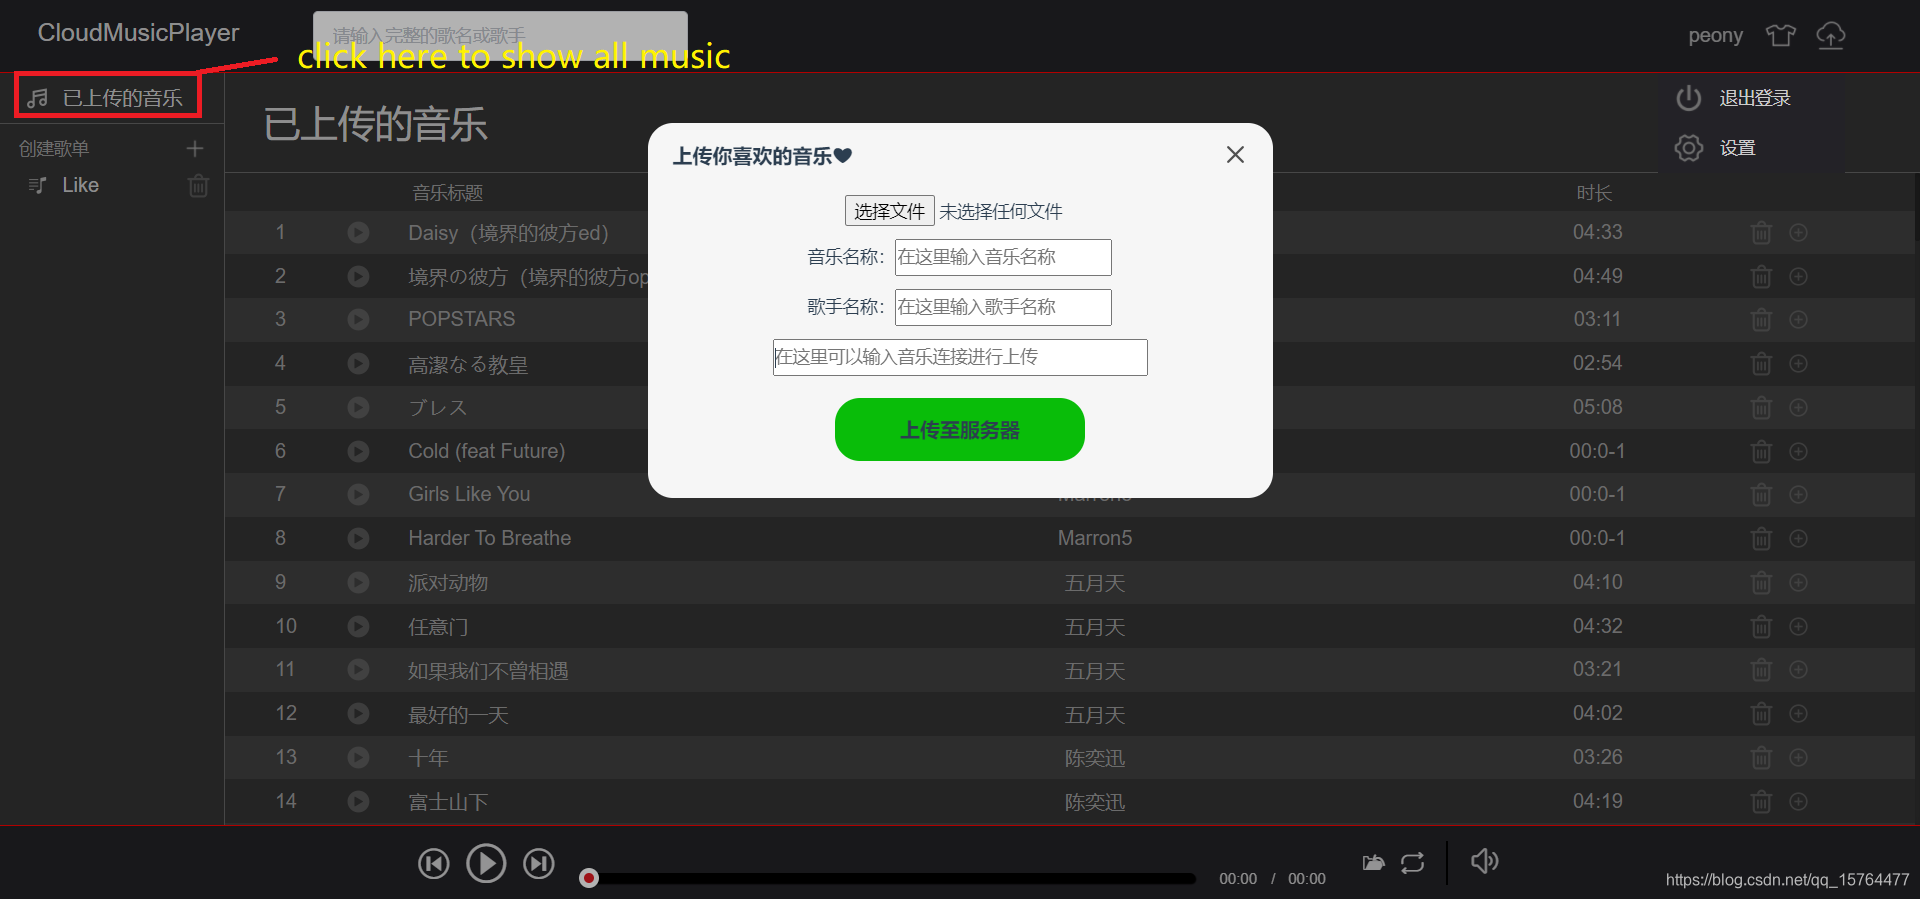Play the song POPSTARS
1920x899 pixels.
click(358, 320)
